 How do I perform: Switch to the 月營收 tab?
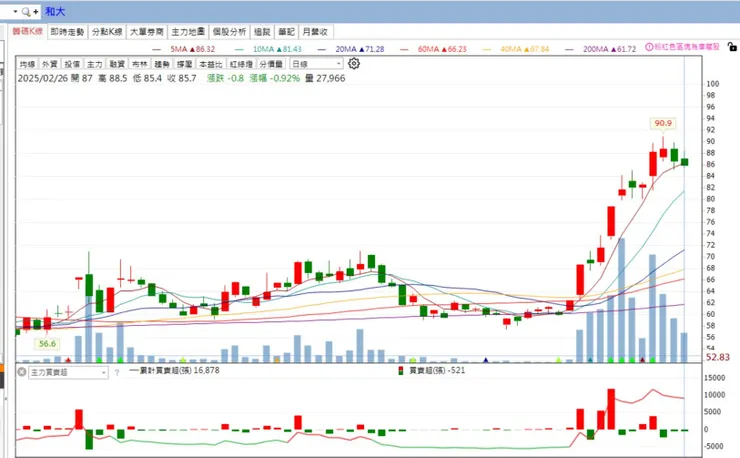[315, 32]
